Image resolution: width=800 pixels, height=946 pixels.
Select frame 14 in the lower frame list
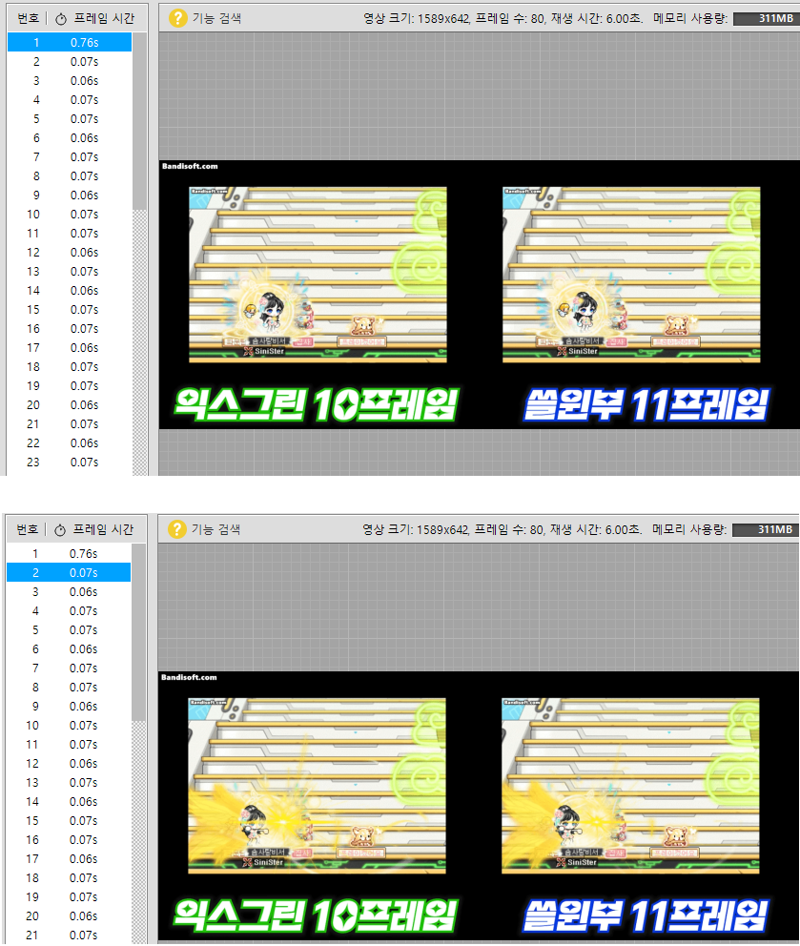69,802
